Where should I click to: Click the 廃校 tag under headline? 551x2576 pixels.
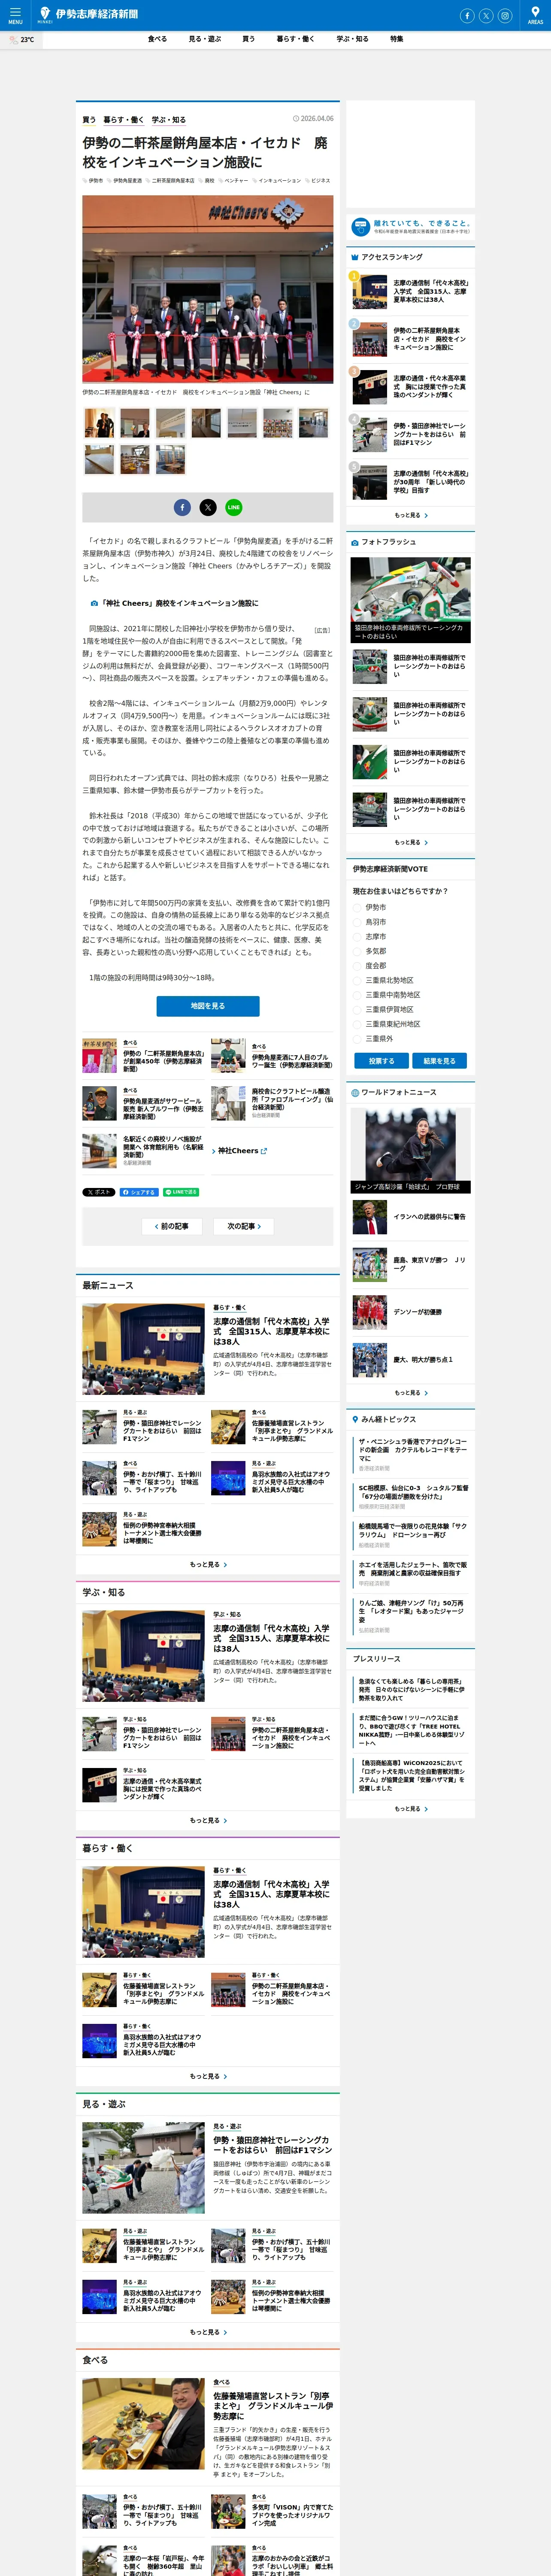209,181
